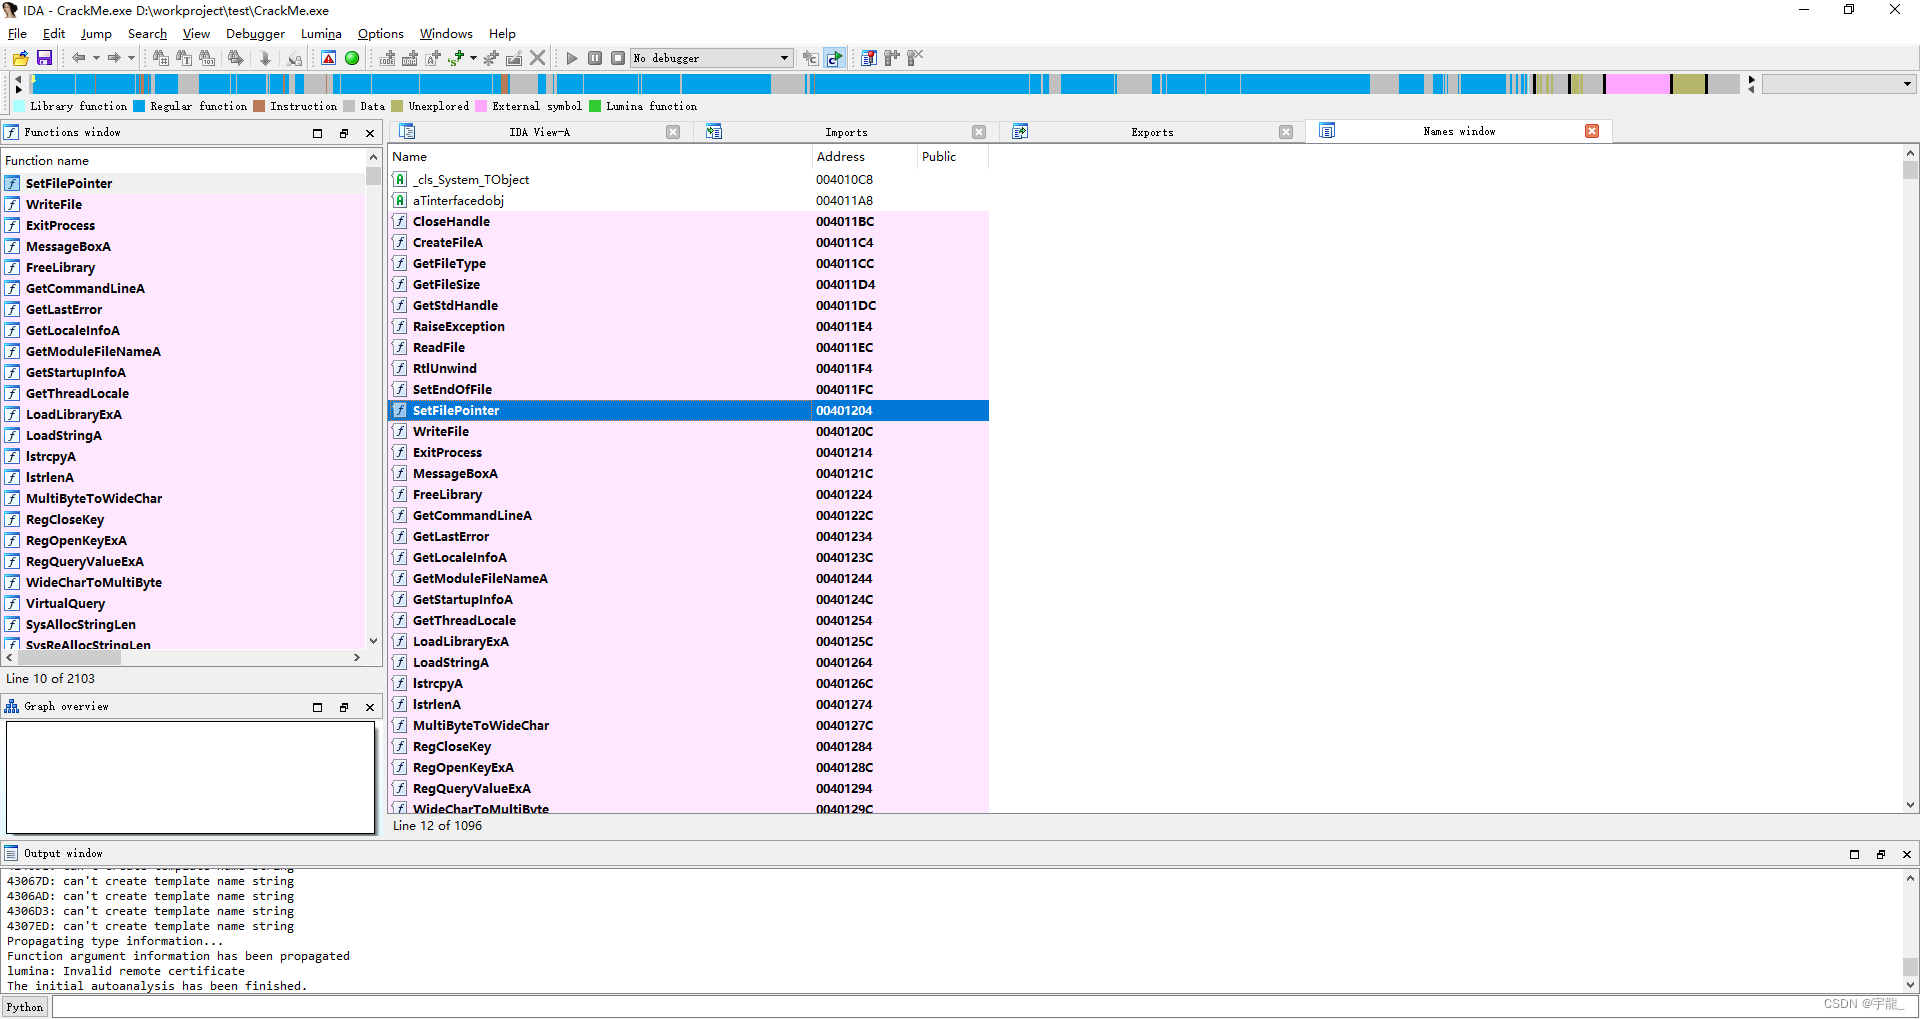Open the empty combo box right of navigation band

1838,84
